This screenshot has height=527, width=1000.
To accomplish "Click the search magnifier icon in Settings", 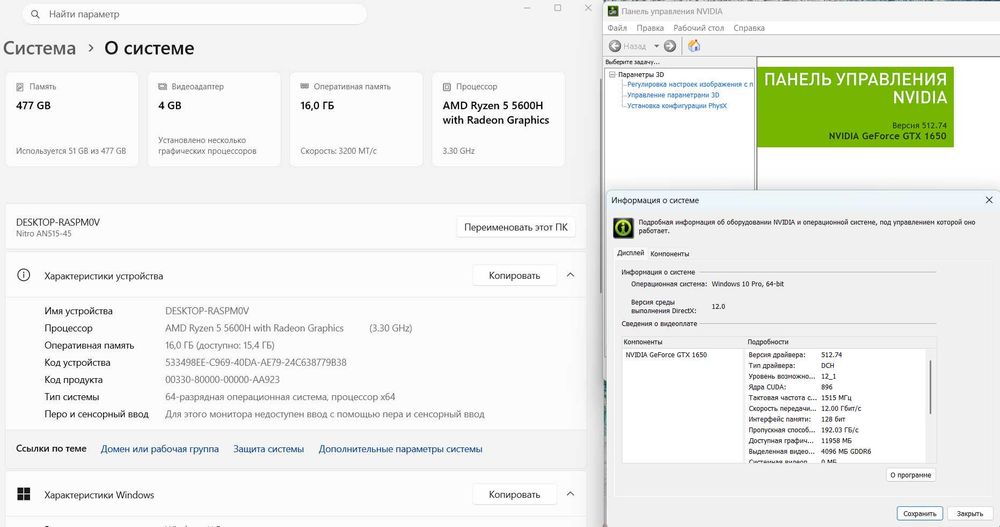I will (35, 14).
